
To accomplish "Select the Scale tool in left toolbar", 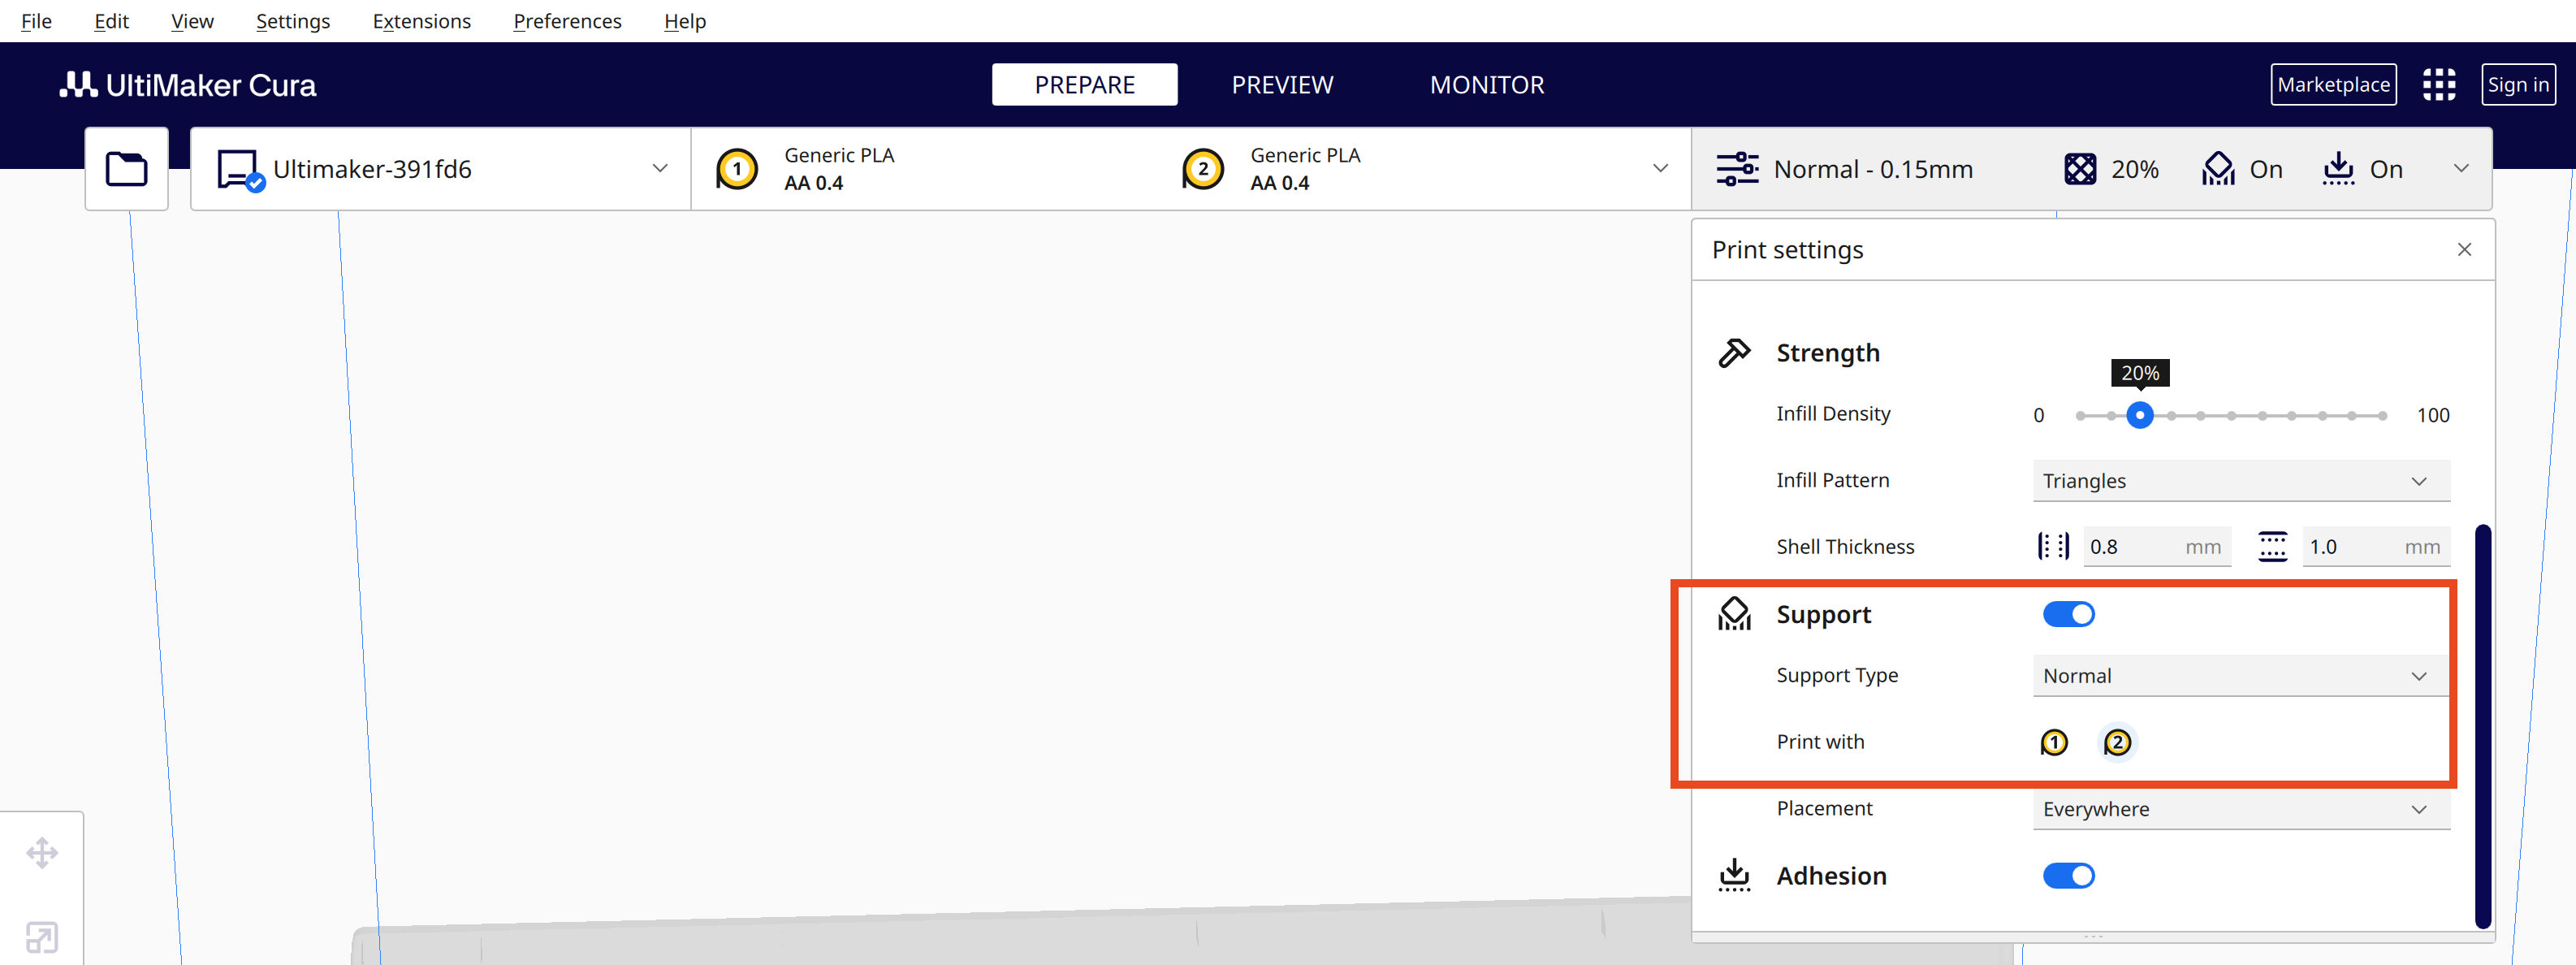I will click(x=42, y=938).
